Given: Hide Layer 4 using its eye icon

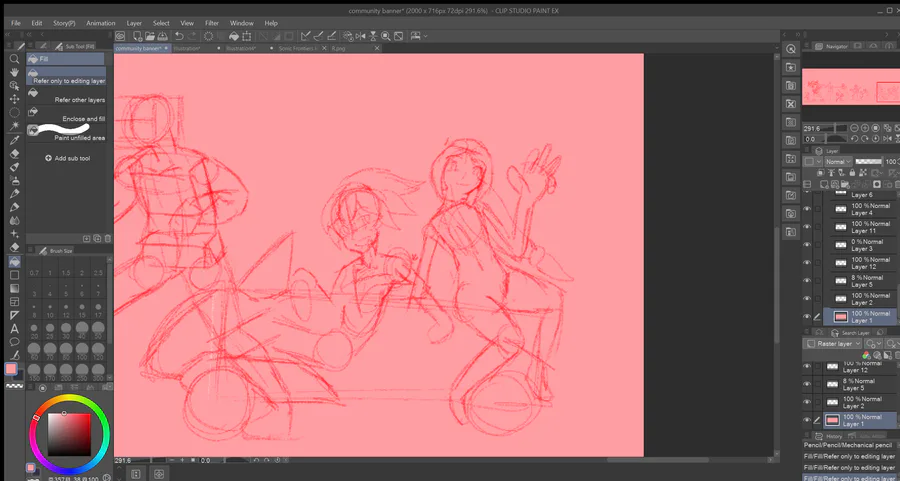Looking at the screenshot, I should (807, 209).
